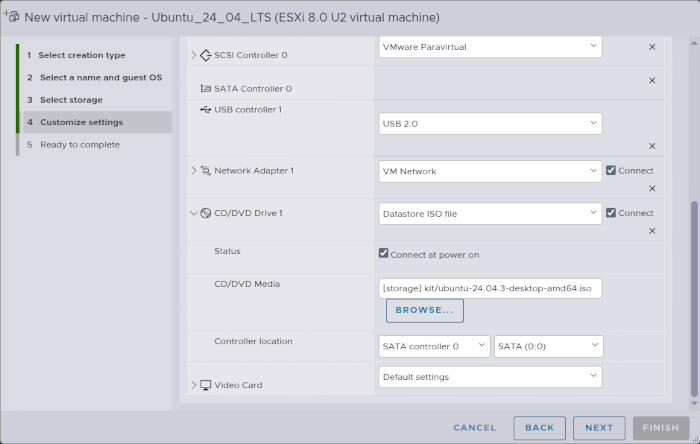Click the CD/DVD Drive disc icon
The width and height of the screenshot is (700, 444).
click(206, 213)
